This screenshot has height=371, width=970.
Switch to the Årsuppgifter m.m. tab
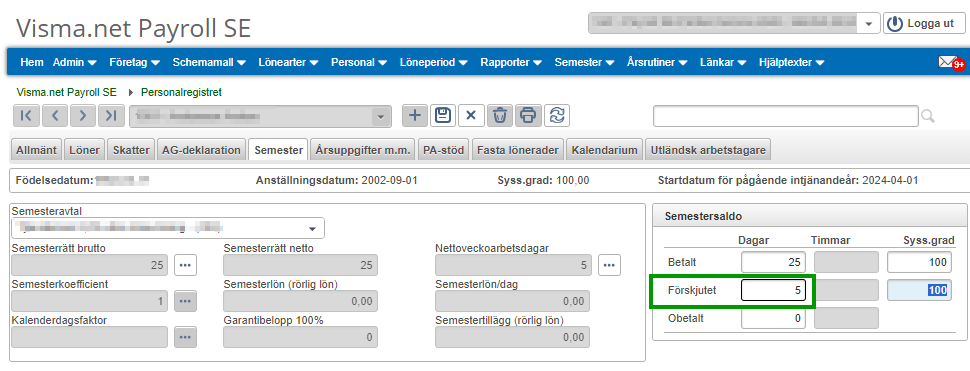pos(363,150)
